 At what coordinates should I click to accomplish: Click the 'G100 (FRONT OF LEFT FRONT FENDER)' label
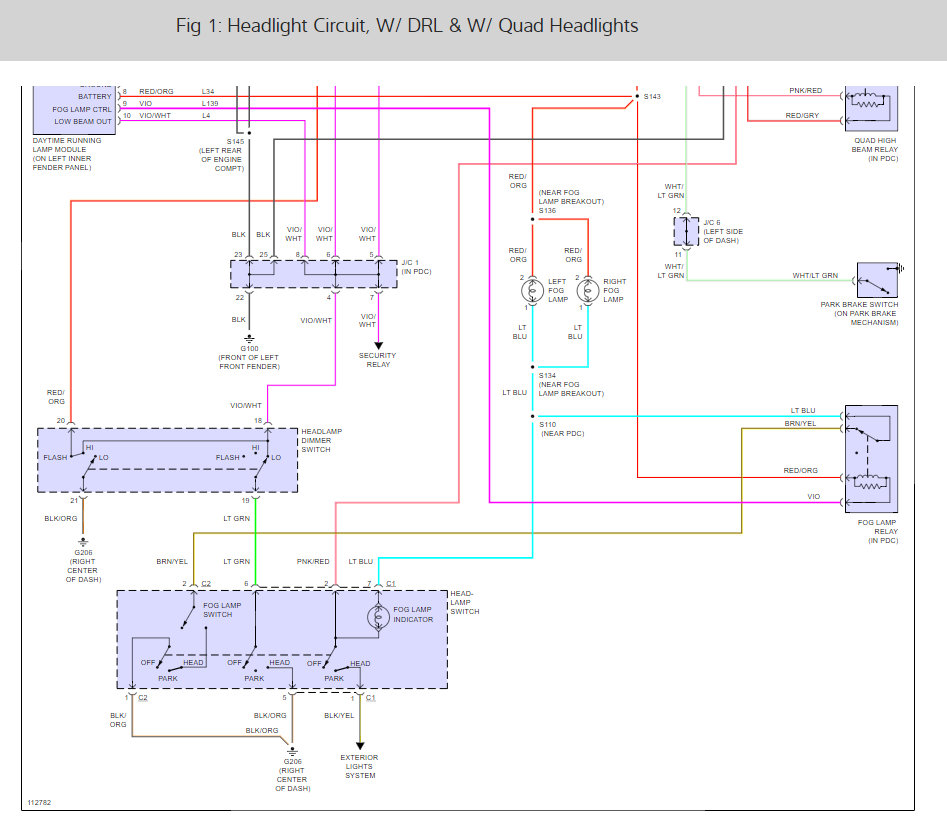click(x=249, y=358)
